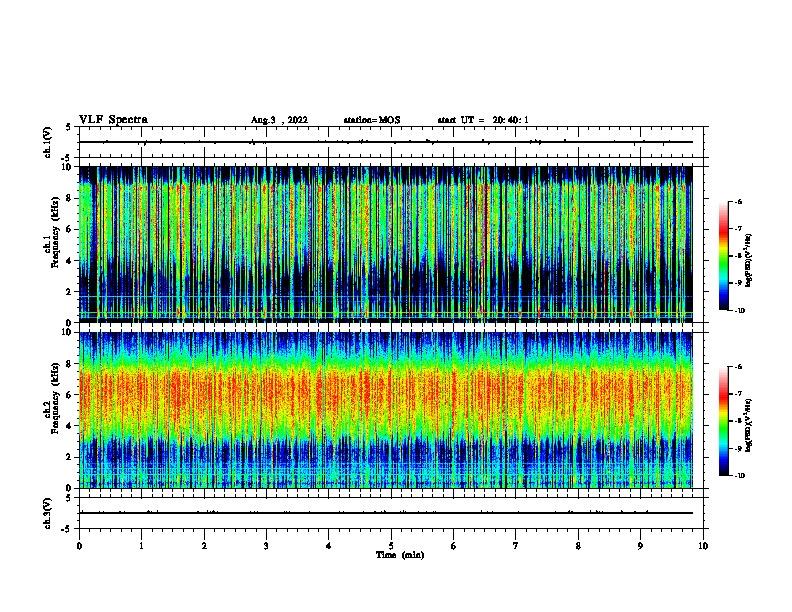
Task: Click time axis tick label "3"
Action: 266,546
